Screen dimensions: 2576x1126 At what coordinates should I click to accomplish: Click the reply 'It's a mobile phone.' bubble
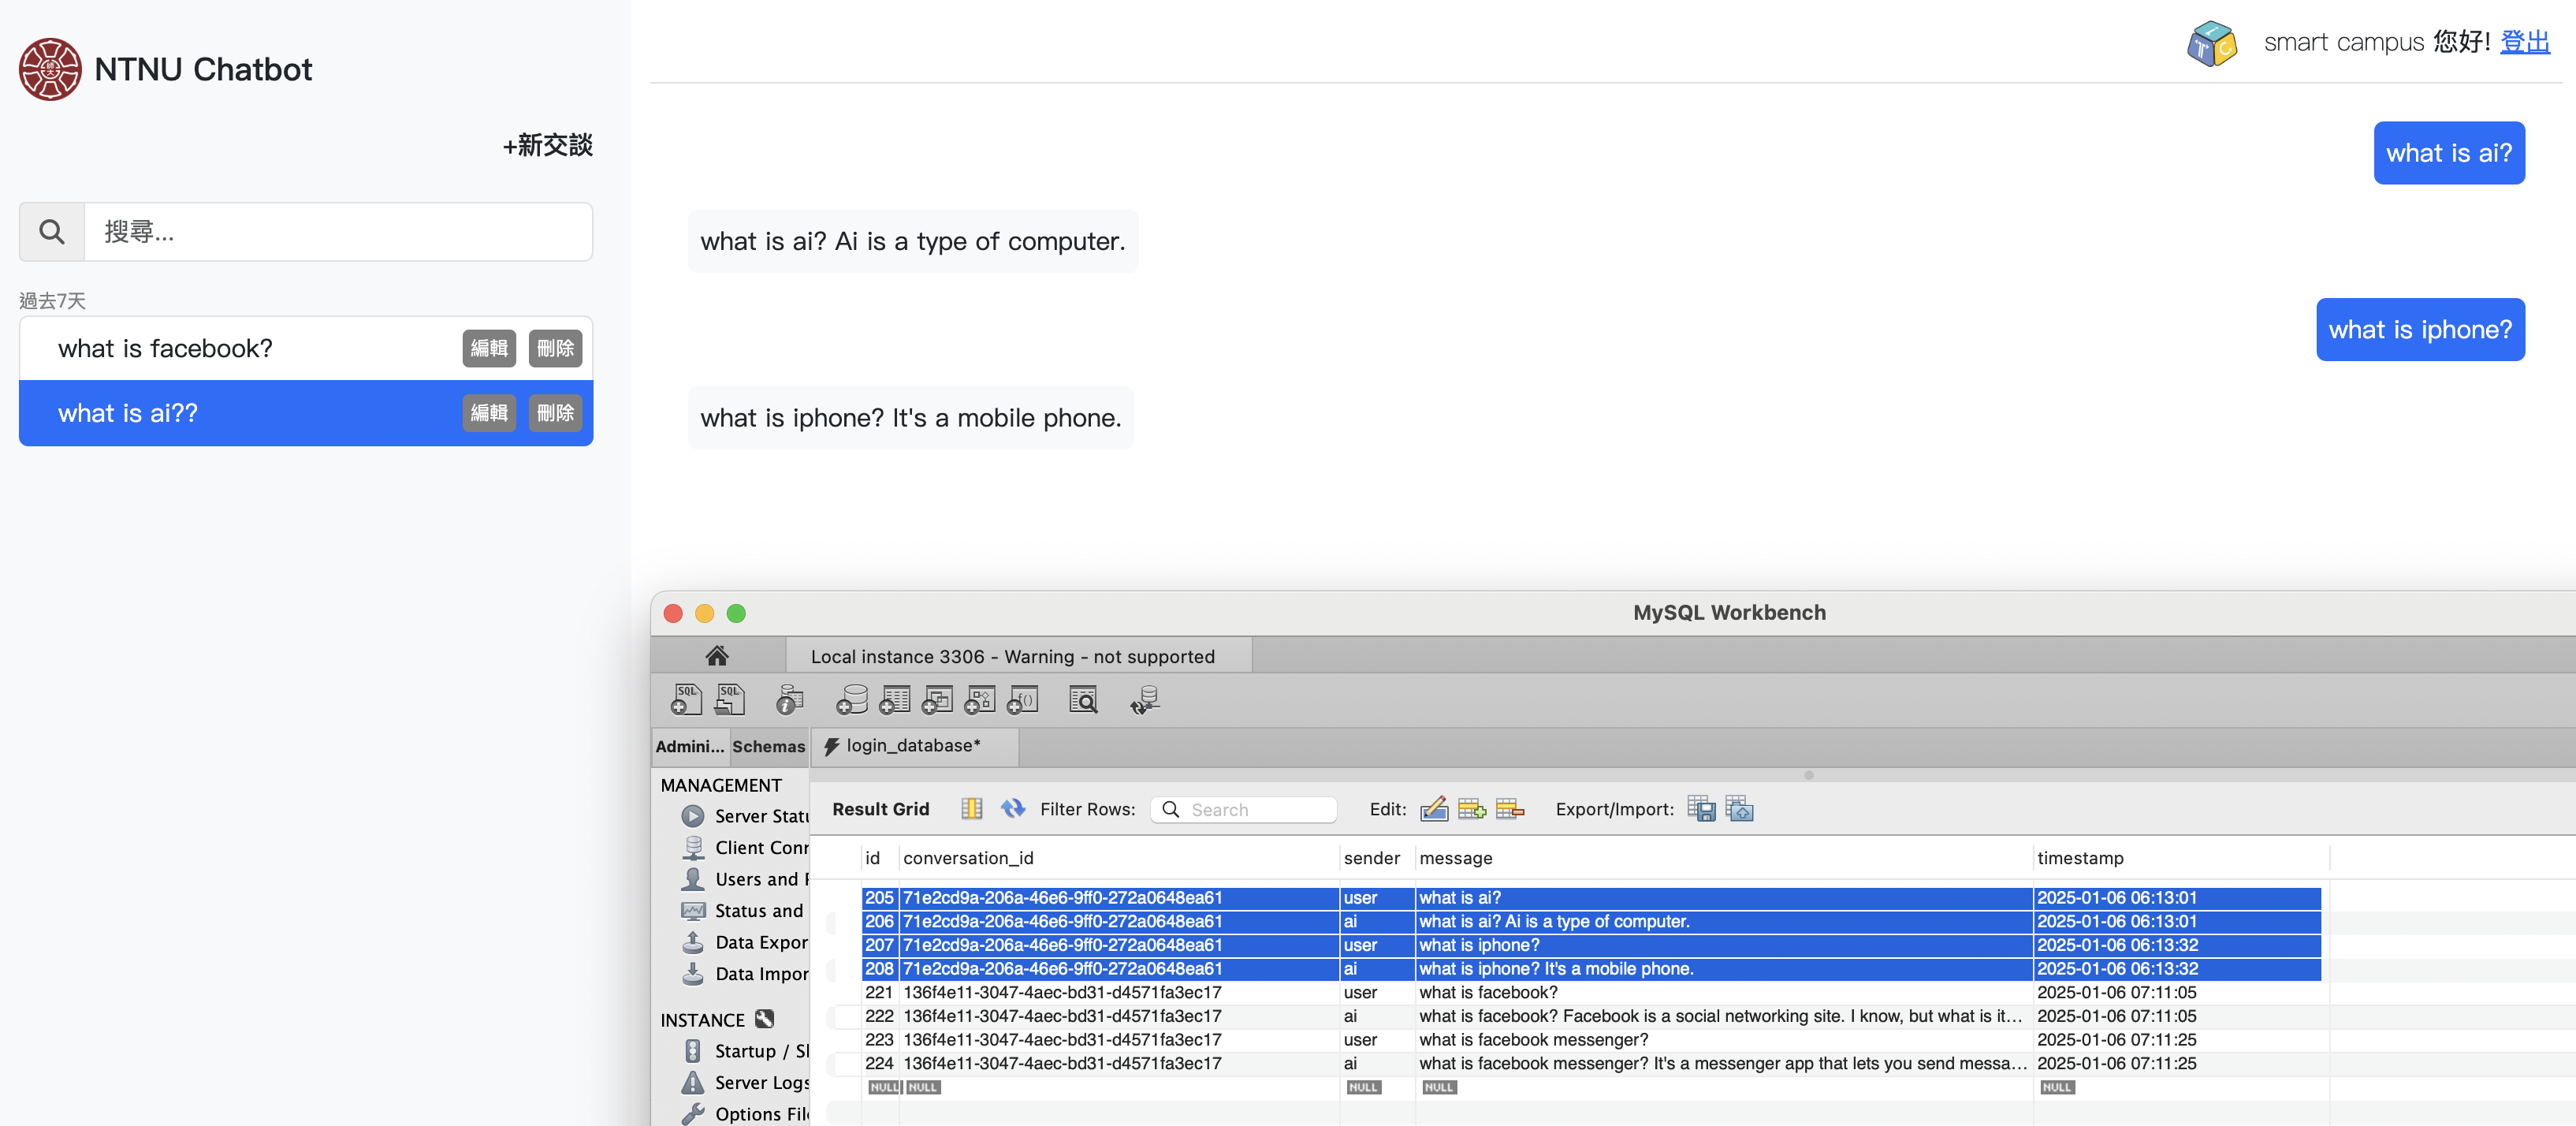tap(911, 418)
